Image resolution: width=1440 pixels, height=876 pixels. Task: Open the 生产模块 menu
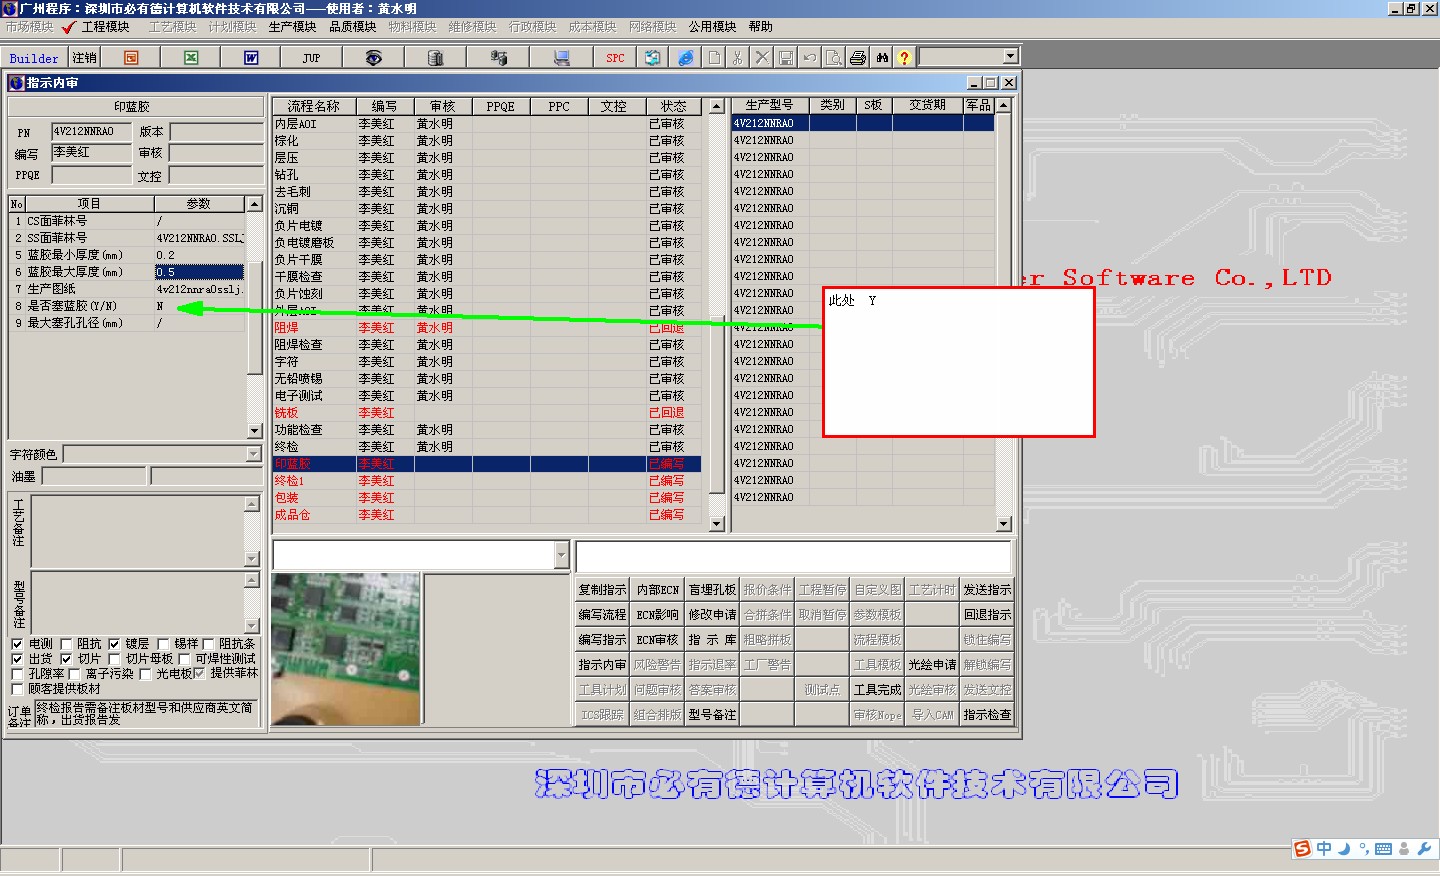click(x=292, y=27)
